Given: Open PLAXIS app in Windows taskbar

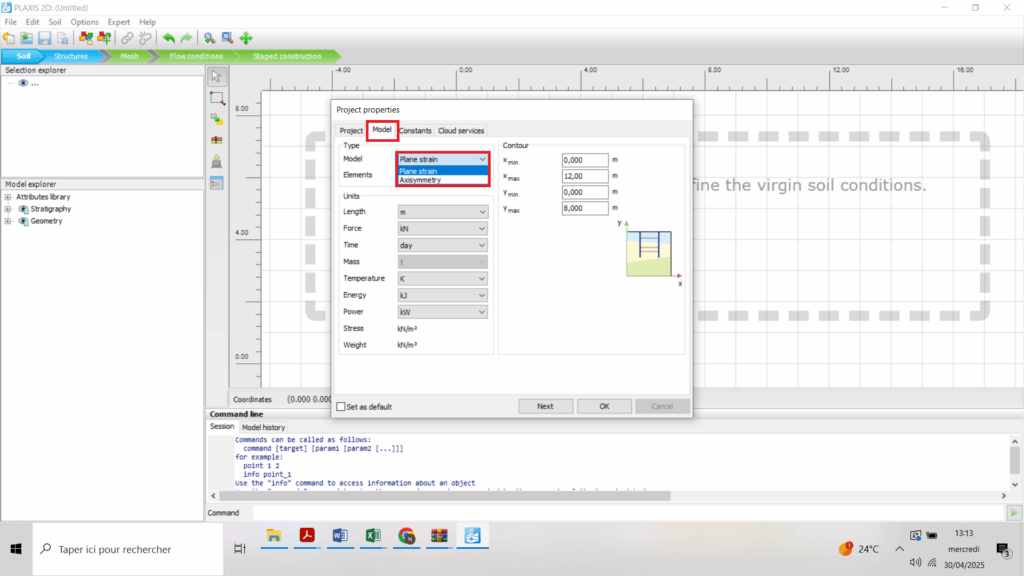Looking at the screenshot, I should point(472,536).
